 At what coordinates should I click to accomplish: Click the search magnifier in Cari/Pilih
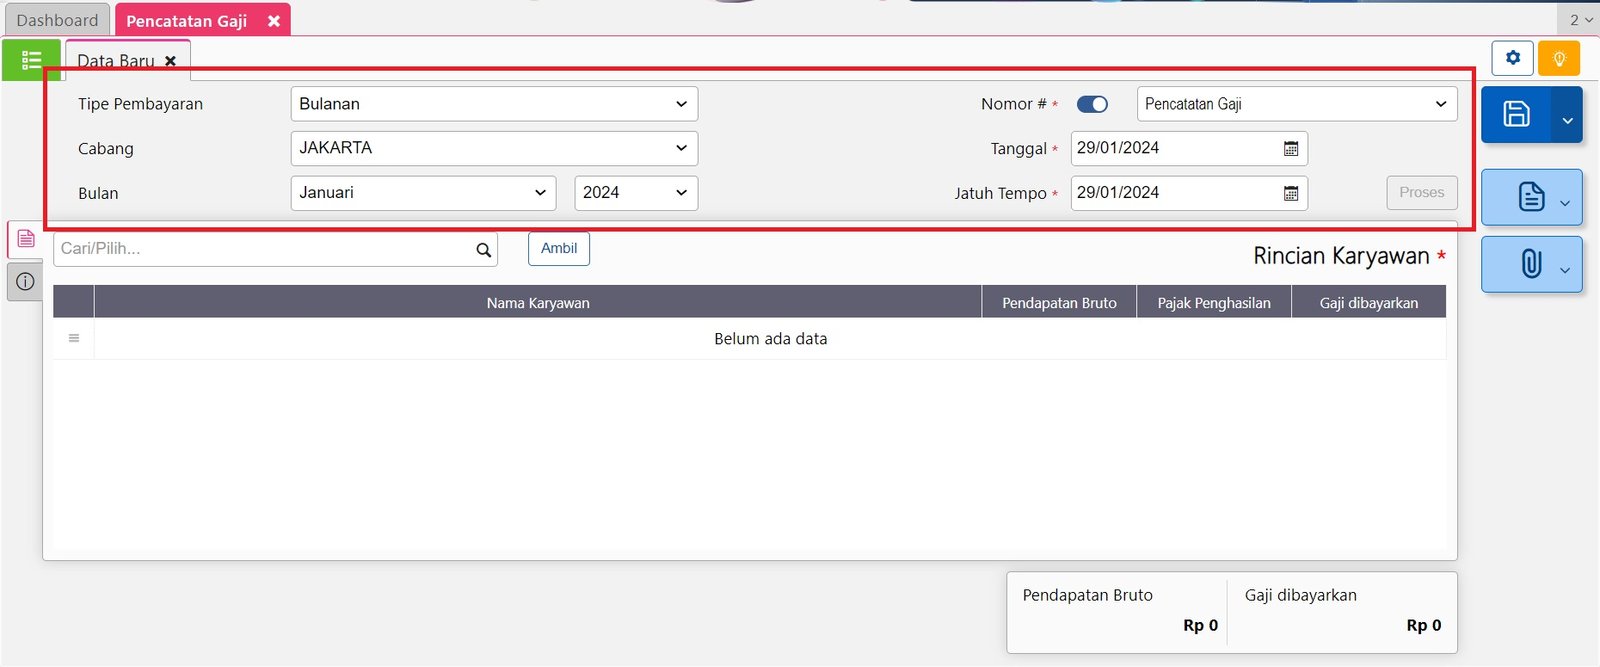[483, 250]
